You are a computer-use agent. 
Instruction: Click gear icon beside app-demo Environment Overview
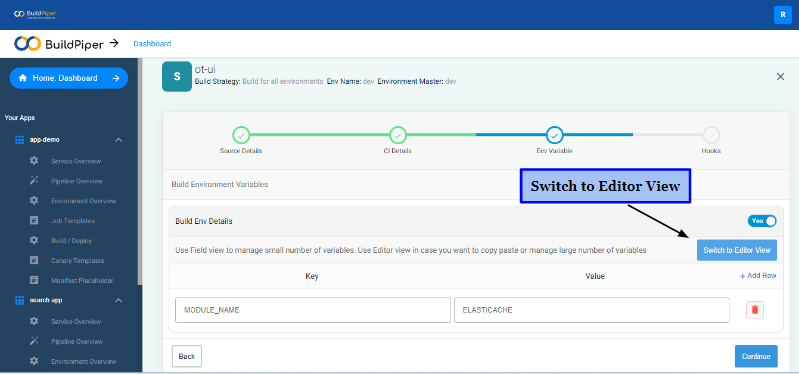[x=34, y=200]
